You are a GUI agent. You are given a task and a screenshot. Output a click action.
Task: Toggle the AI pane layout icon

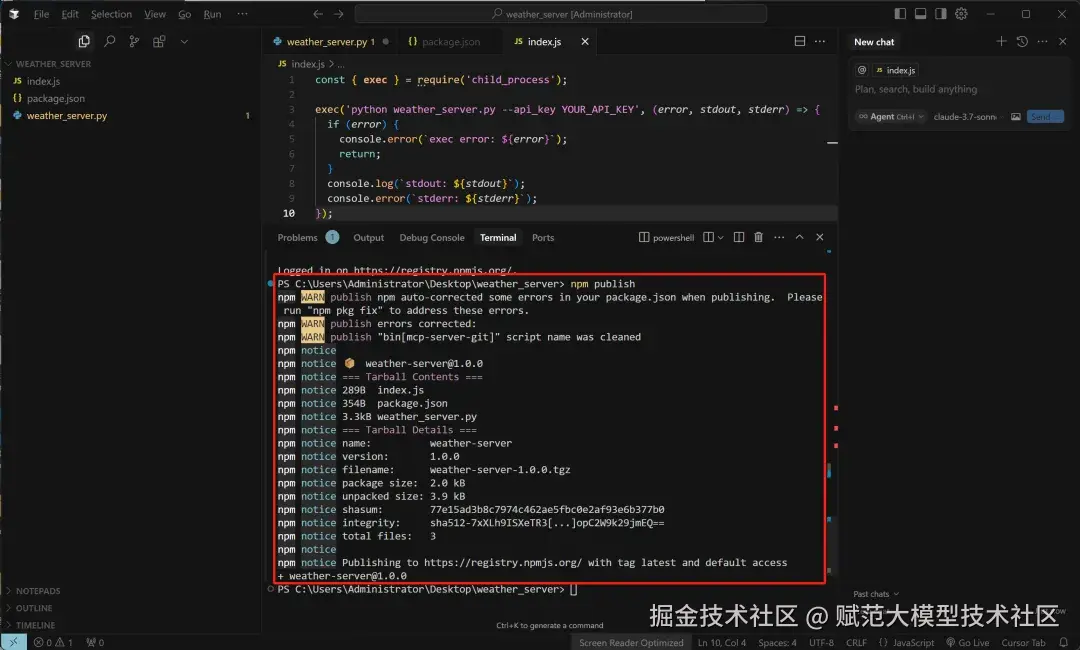point(941,14)
